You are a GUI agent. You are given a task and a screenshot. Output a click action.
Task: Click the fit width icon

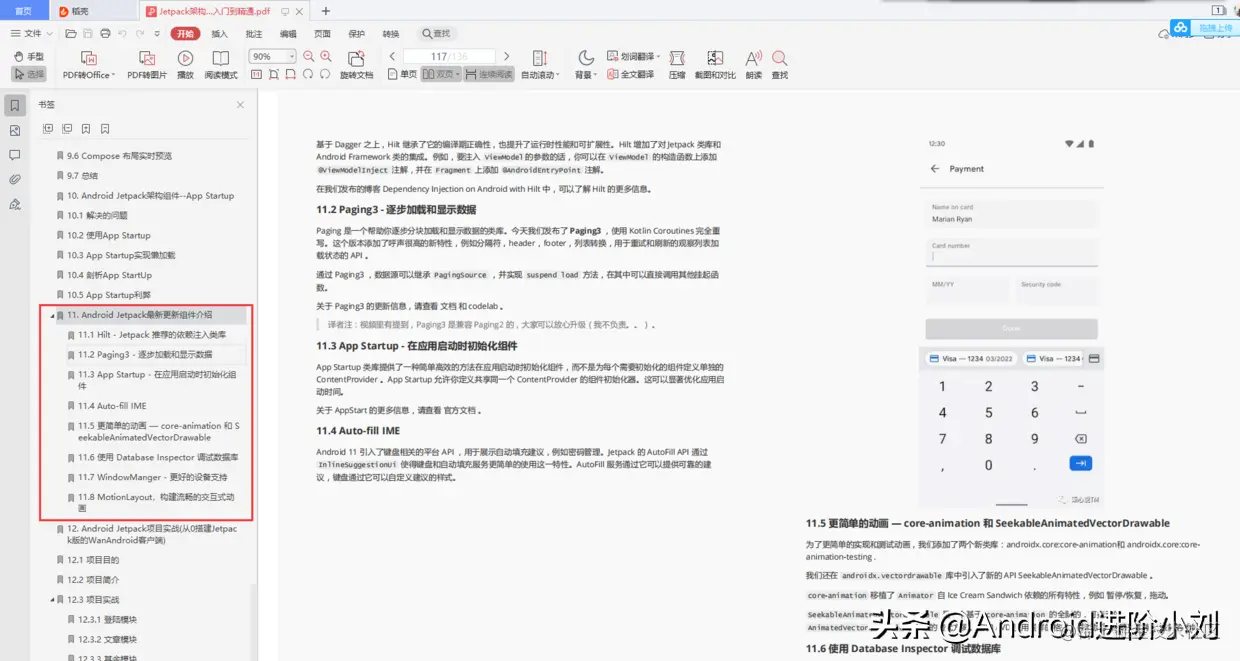point(291,74)
